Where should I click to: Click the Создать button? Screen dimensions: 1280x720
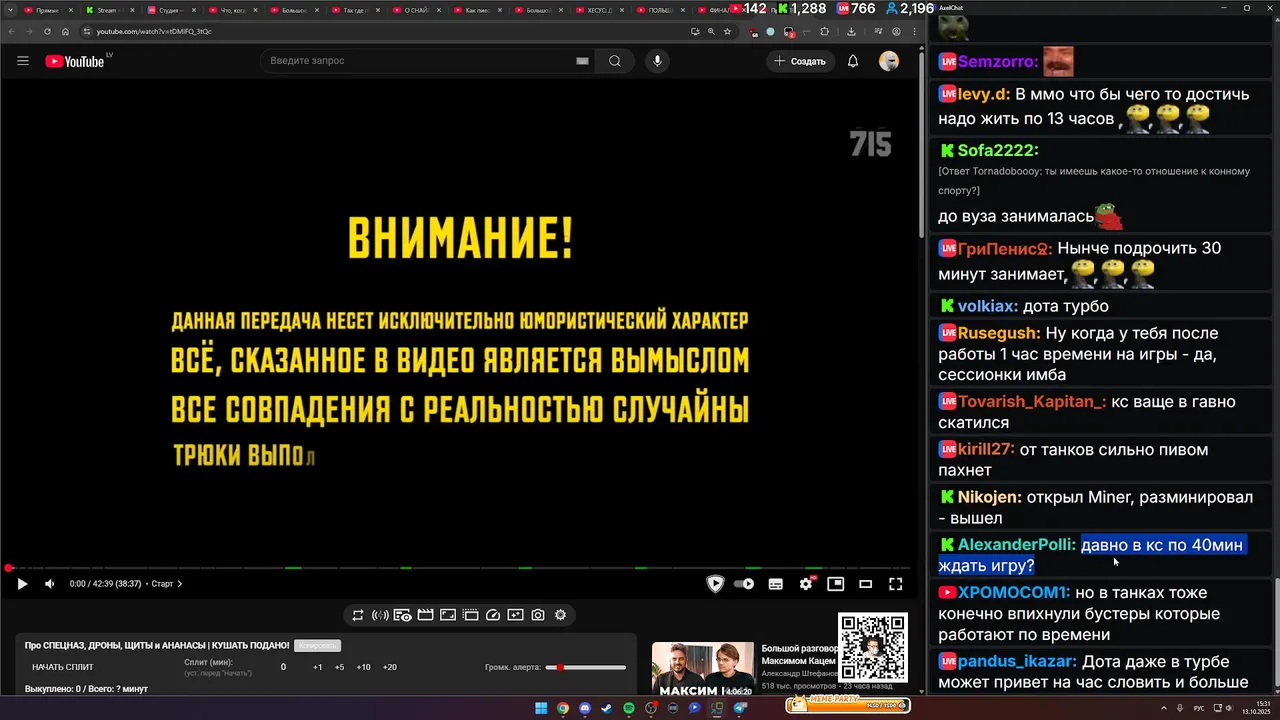pos(800,61)
